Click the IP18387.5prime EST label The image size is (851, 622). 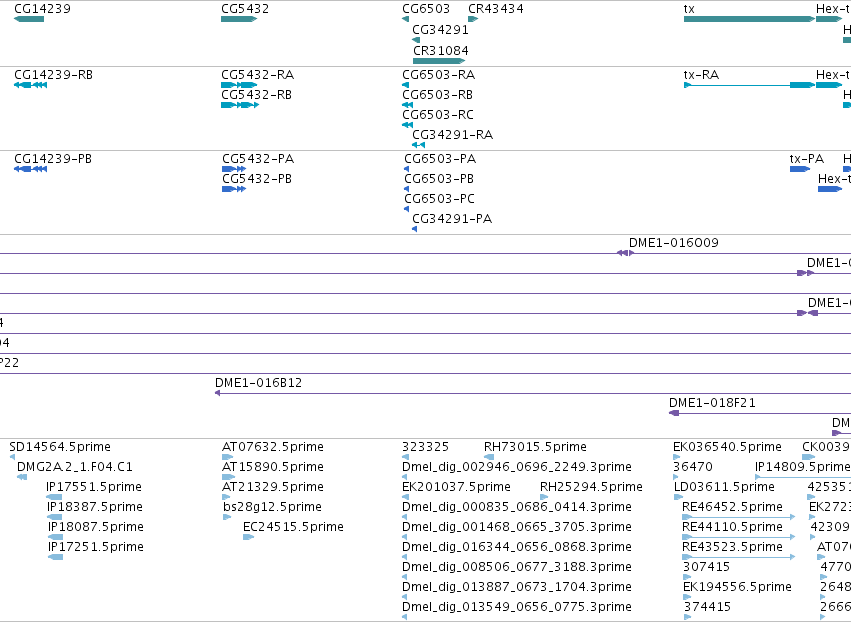[95, 507]
